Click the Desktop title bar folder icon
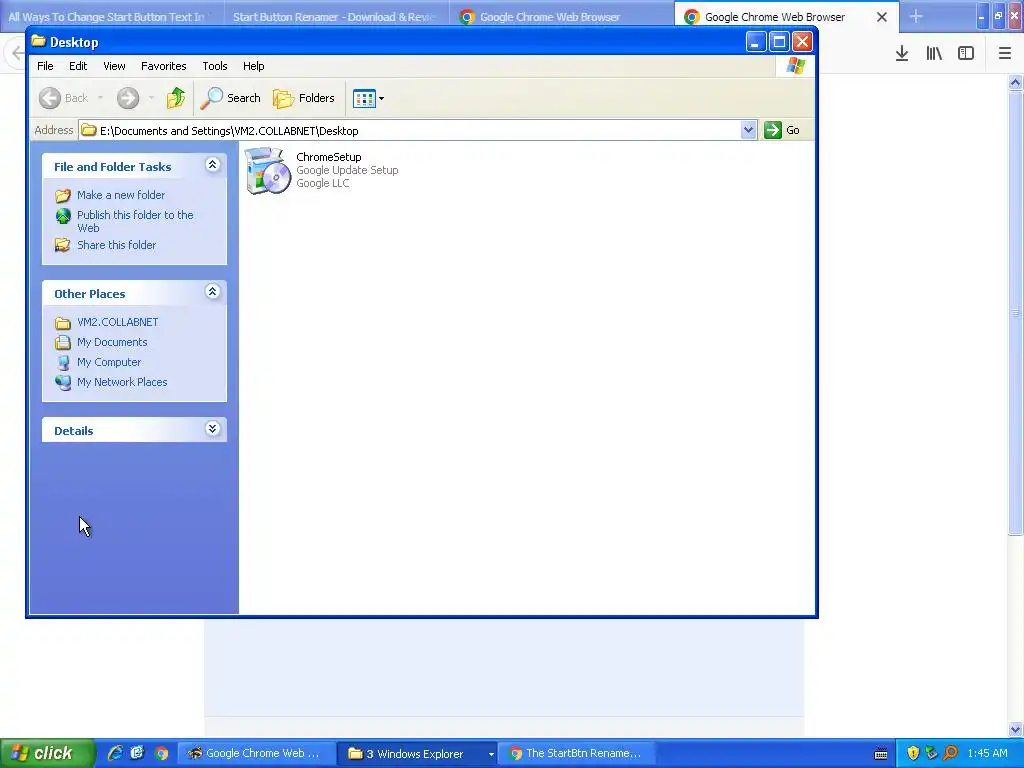This screenshot has height=768, width=1024. pos(39,42)
